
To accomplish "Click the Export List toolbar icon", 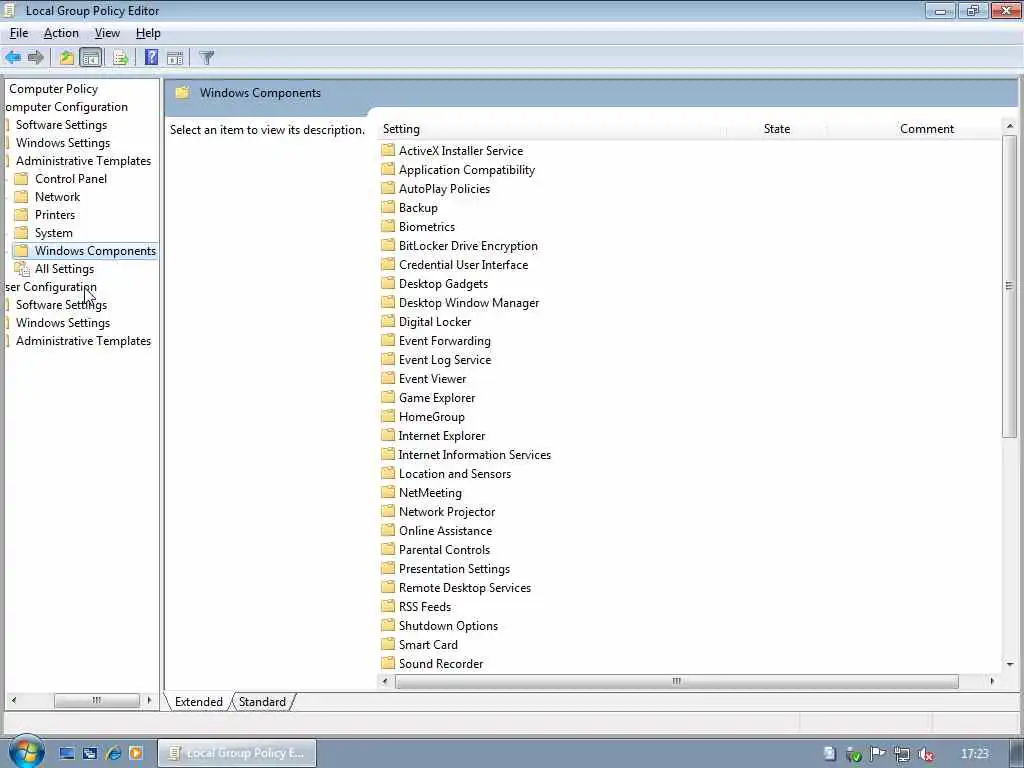I will (x=120, y=57).
